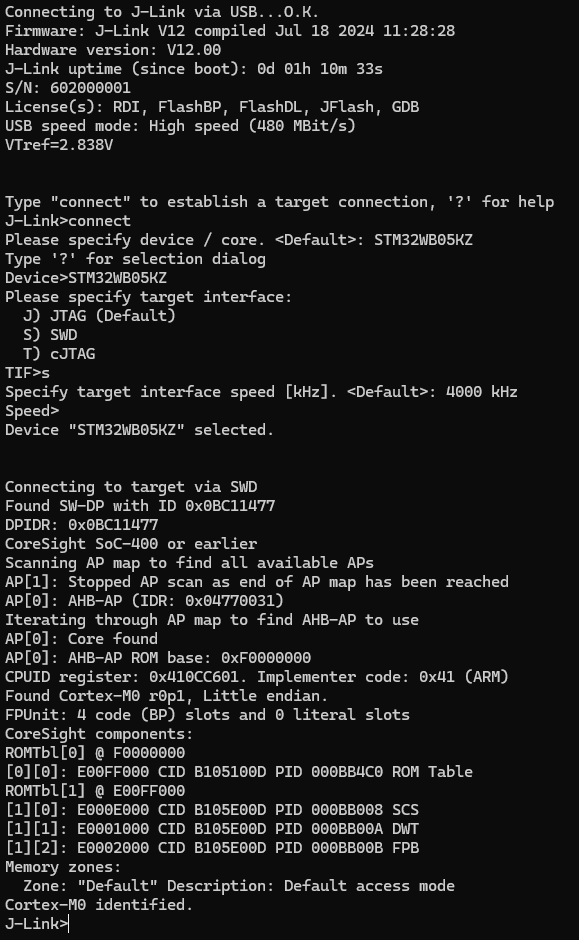The image size is (579, 940).
Task: Click the FPB component entry E0002000
Action: (212, 848)
